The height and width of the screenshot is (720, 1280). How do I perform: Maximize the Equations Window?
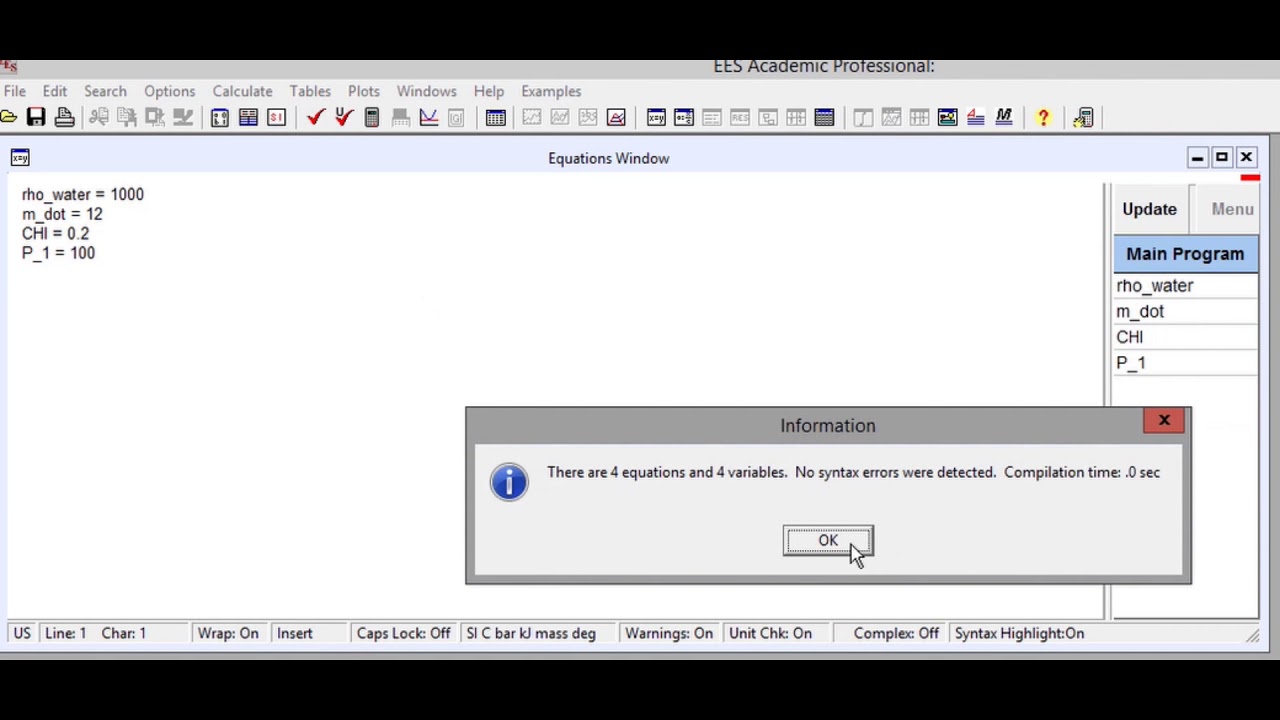coord(1221,158)
